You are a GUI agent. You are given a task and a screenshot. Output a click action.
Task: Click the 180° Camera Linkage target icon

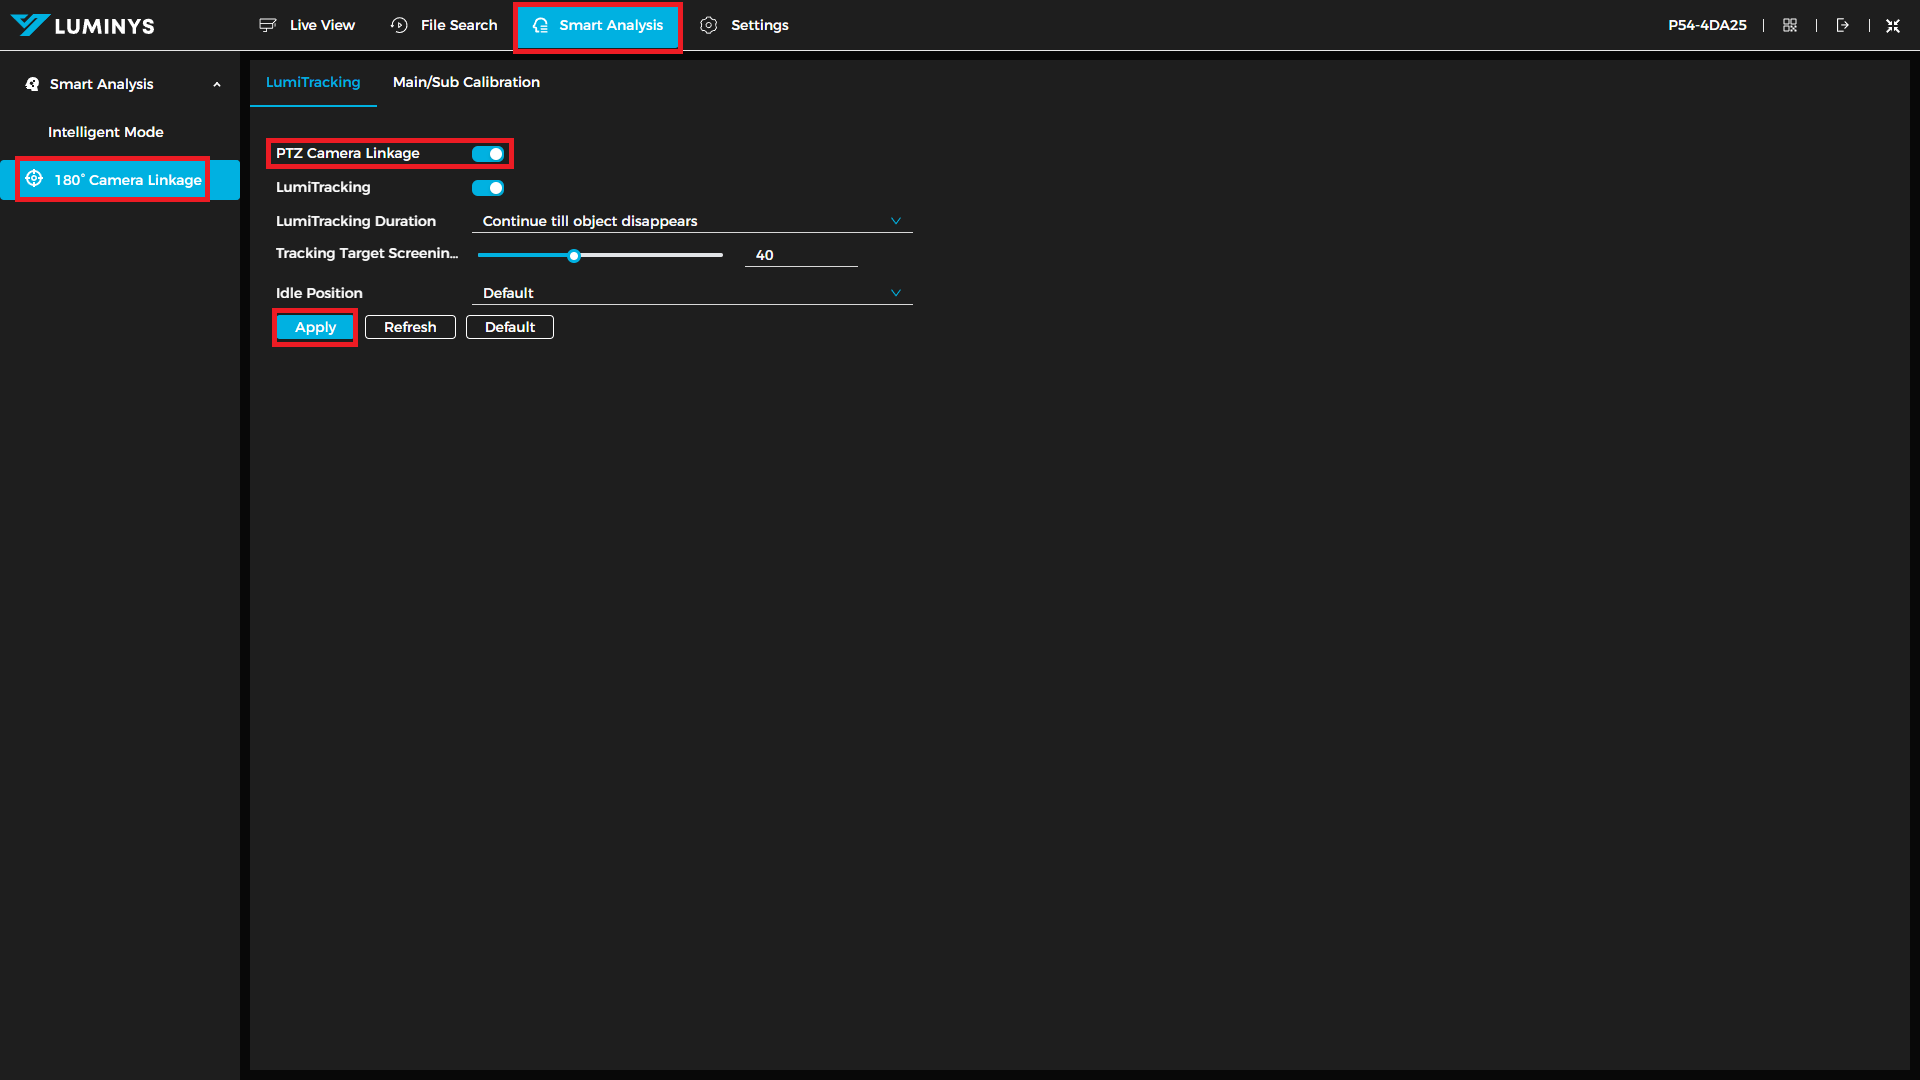click(x=34, y=179)
